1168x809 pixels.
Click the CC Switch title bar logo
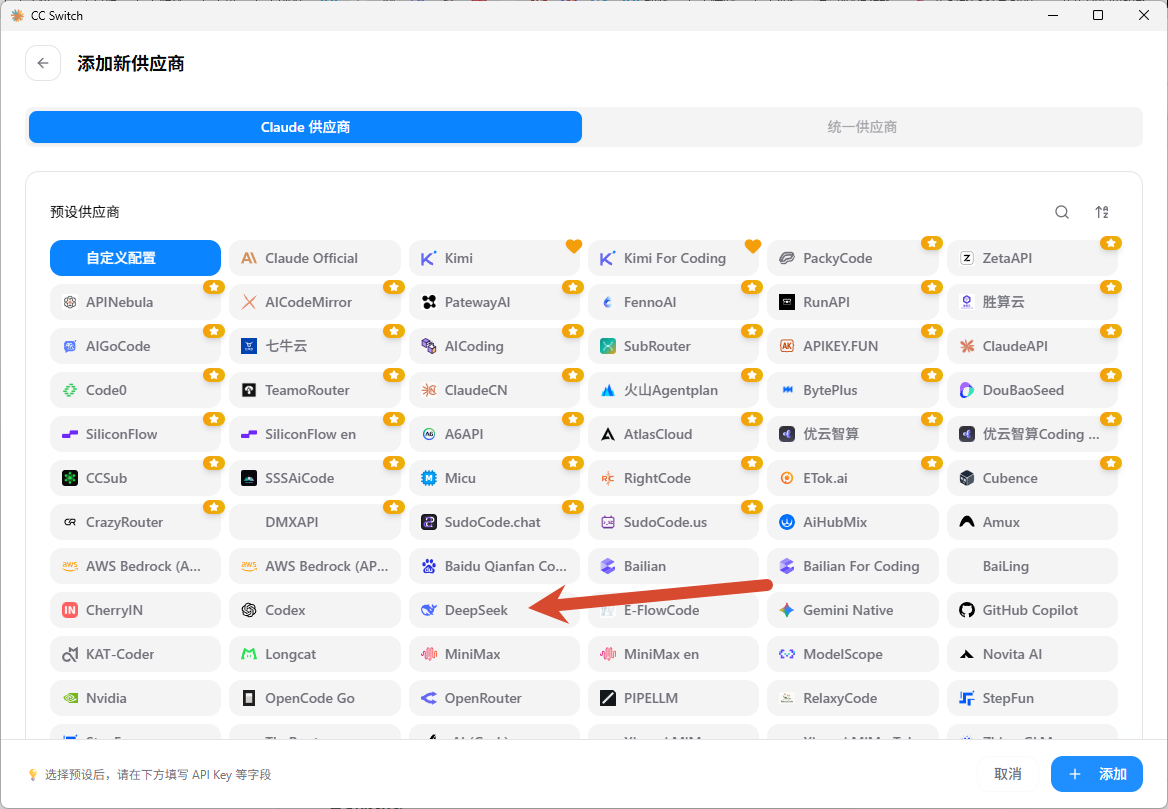tap(17, 15)
